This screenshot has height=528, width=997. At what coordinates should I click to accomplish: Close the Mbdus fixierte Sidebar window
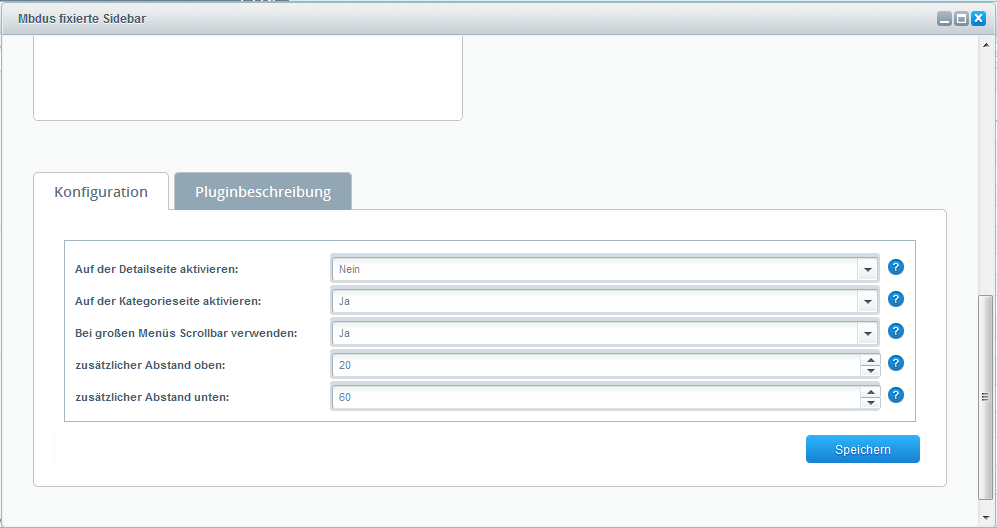click(x=978, y=18)
